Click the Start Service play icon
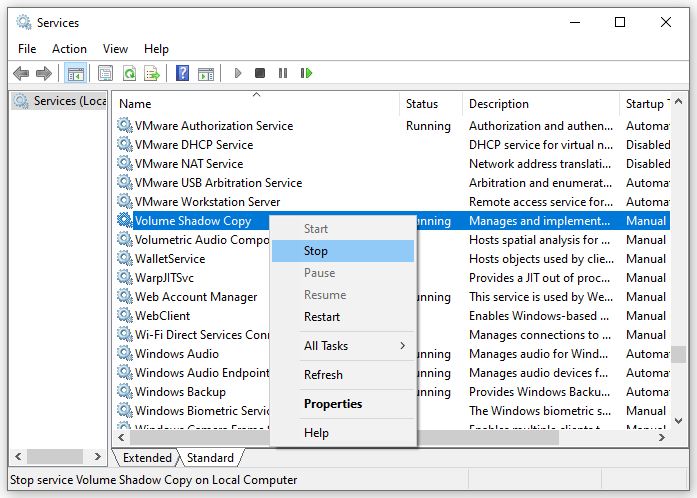 [x=238, y=73]
